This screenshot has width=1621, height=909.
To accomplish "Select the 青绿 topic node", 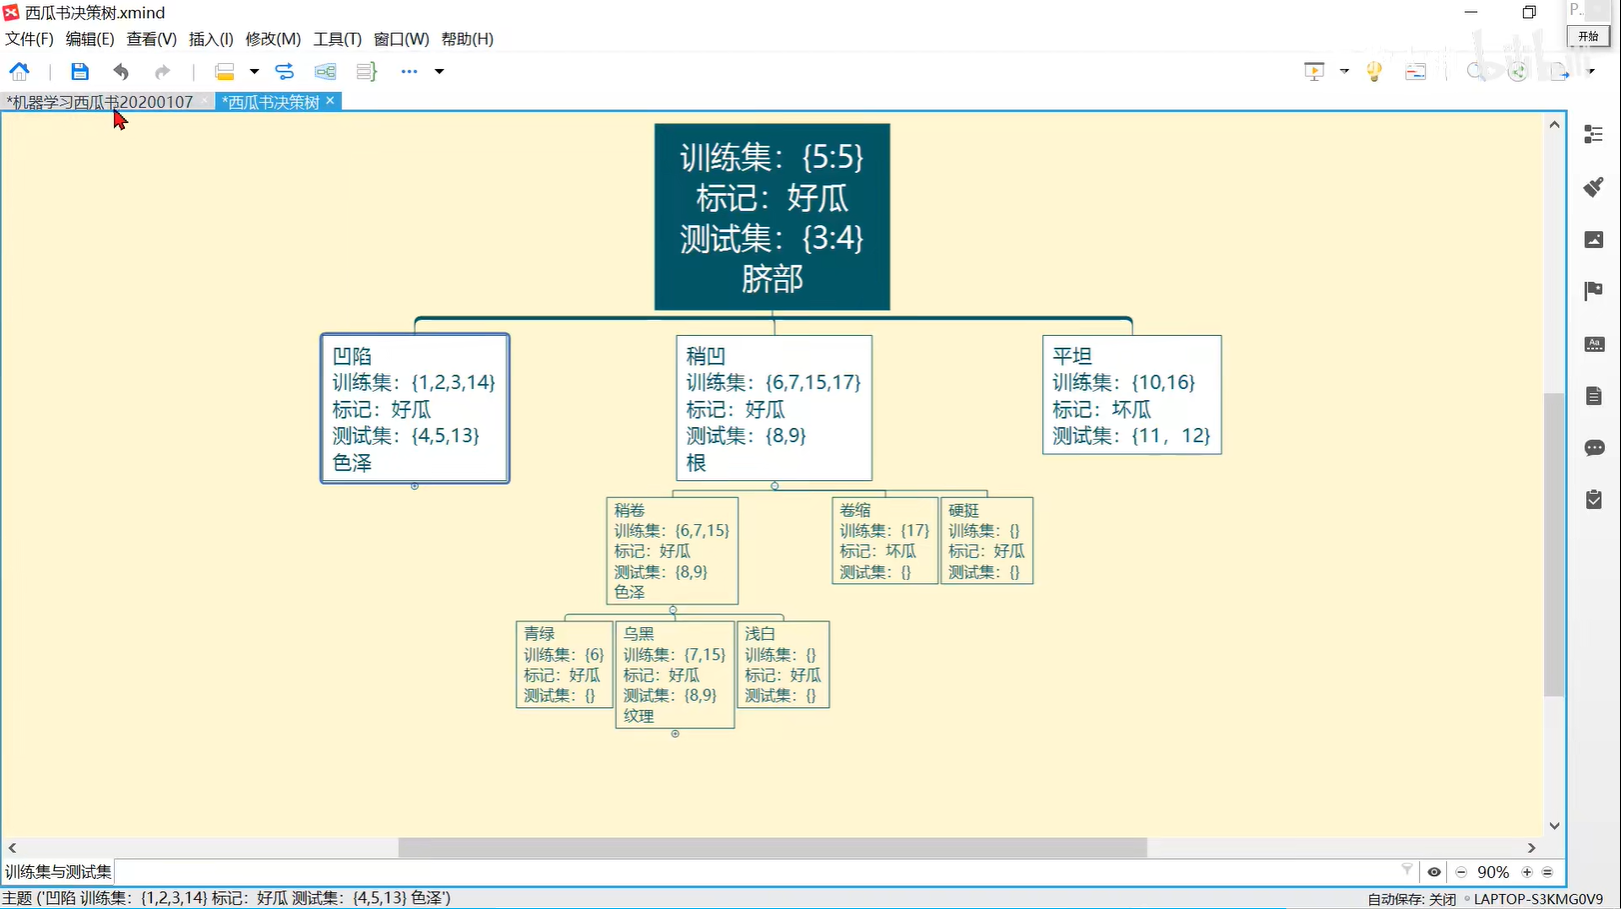I will (564, 664).
